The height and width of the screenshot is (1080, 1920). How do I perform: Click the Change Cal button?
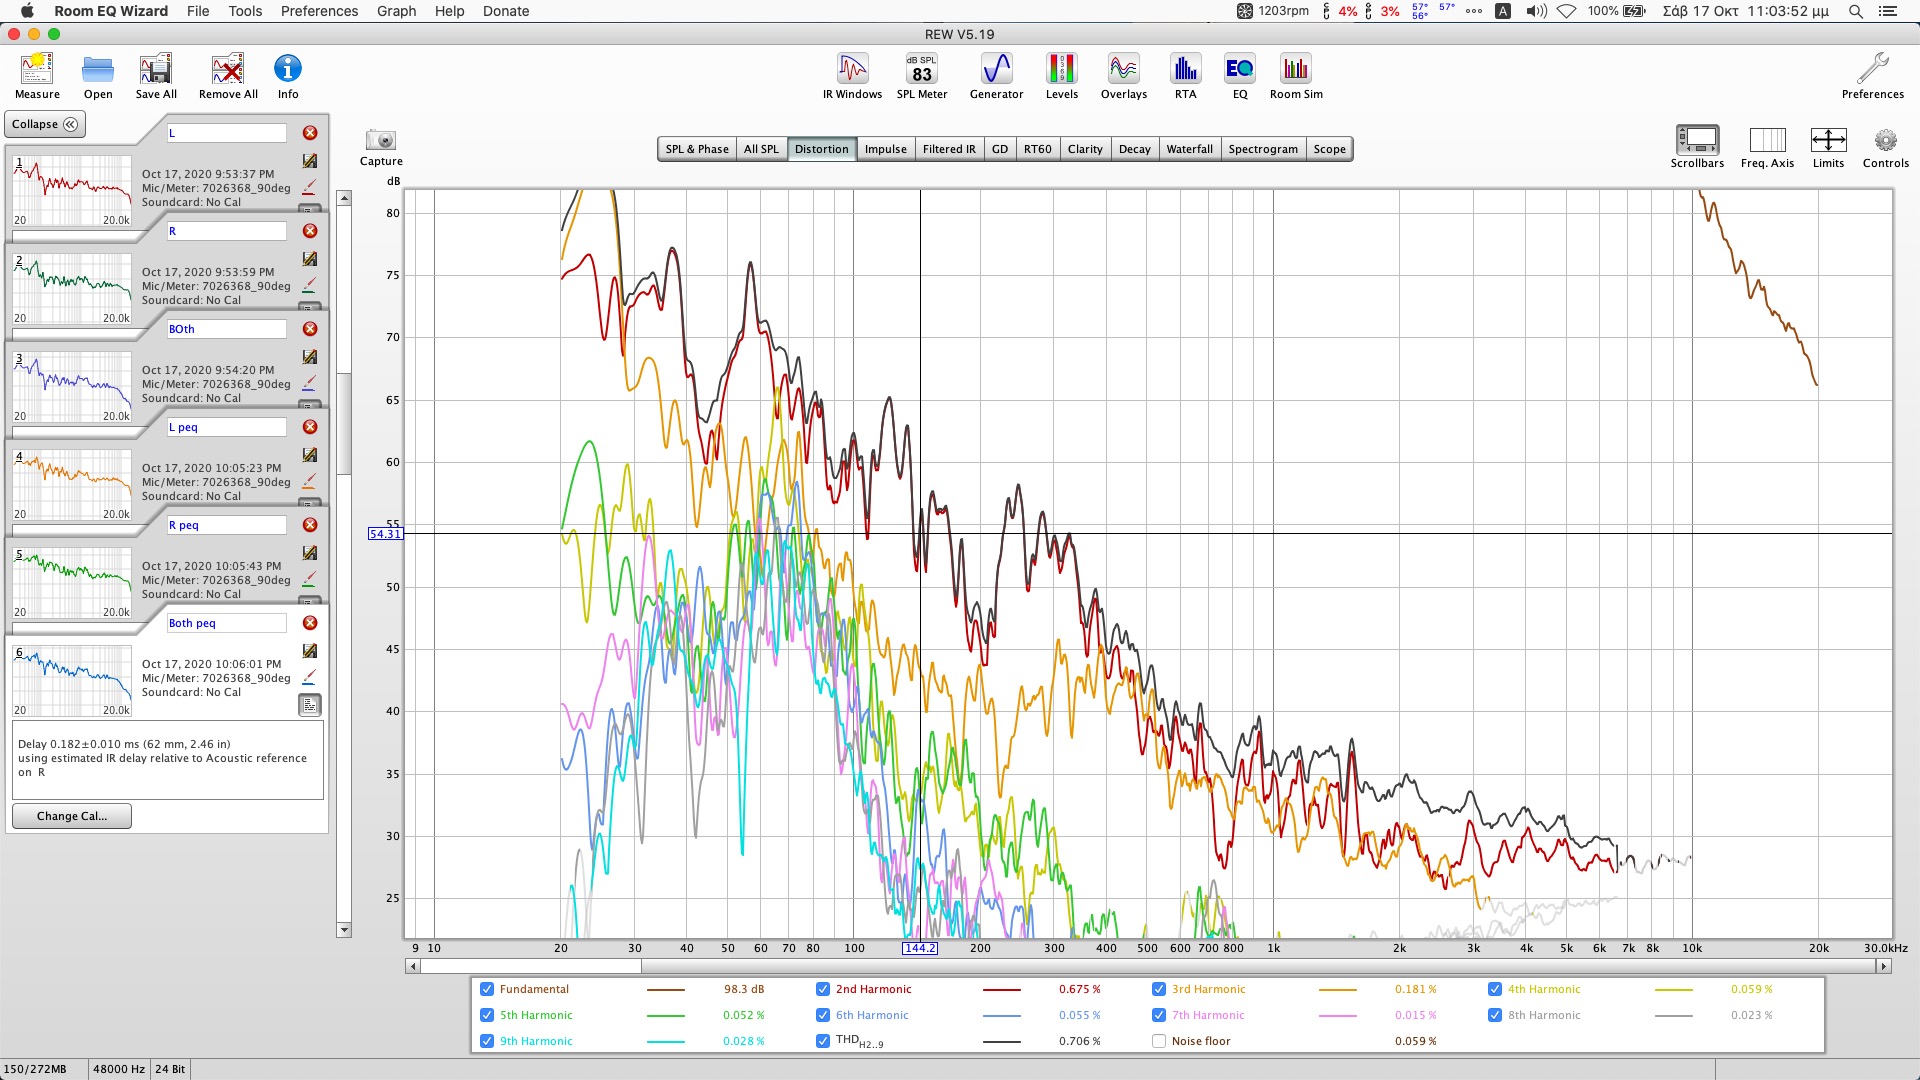coord(71,816)
